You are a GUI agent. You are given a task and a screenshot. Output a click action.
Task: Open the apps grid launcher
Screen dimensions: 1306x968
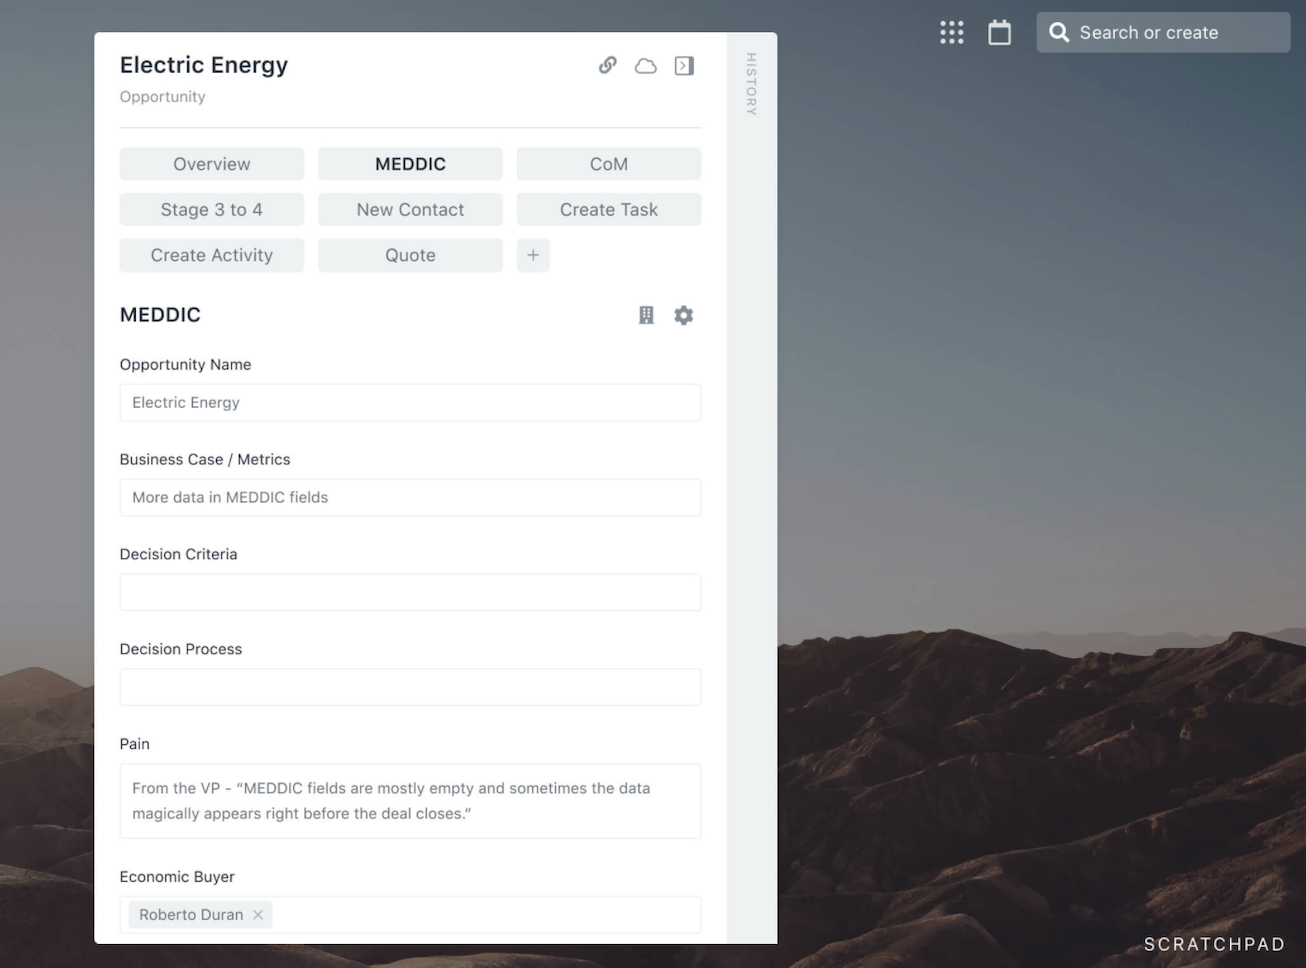[951, 31]
